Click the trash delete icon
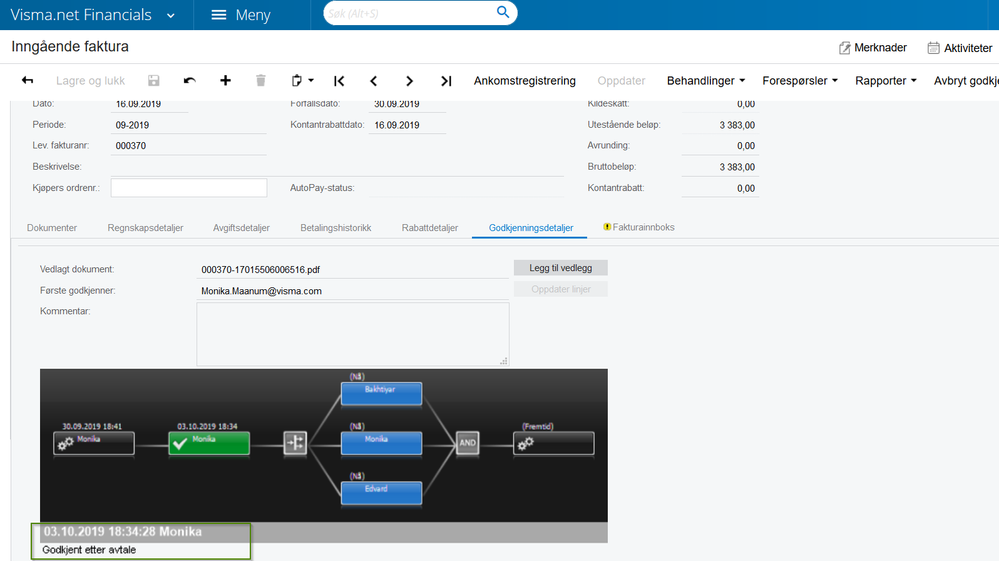 click(x=261, y=80)
